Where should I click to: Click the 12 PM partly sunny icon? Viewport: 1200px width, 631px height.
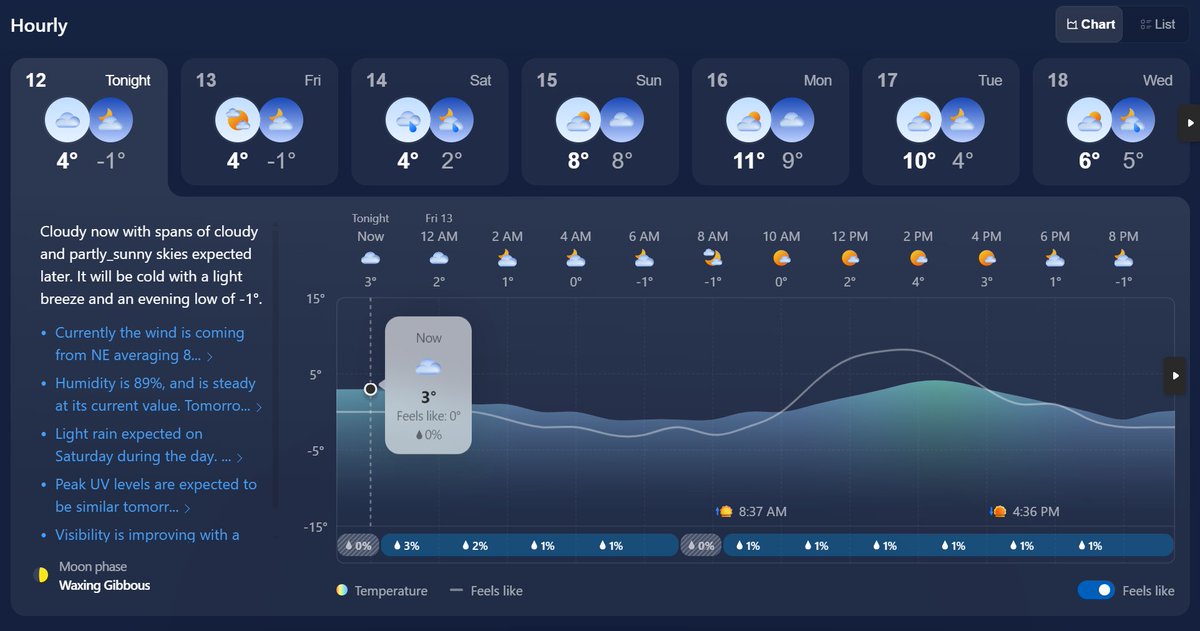tap(850, 258)
